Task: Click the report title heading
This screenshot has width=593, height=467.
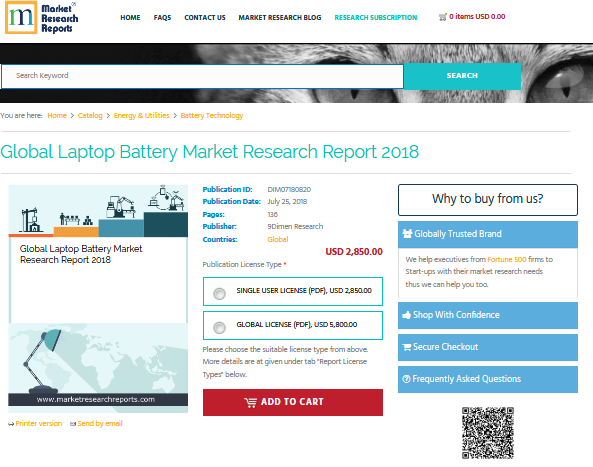Action: pyautogui.click(x=210, y=152)
